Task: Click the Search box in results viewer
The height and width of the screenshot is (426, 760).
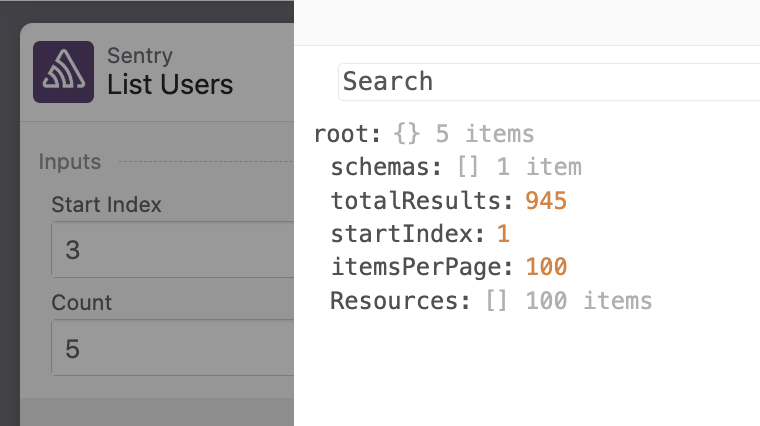Action: pos(548,81)
